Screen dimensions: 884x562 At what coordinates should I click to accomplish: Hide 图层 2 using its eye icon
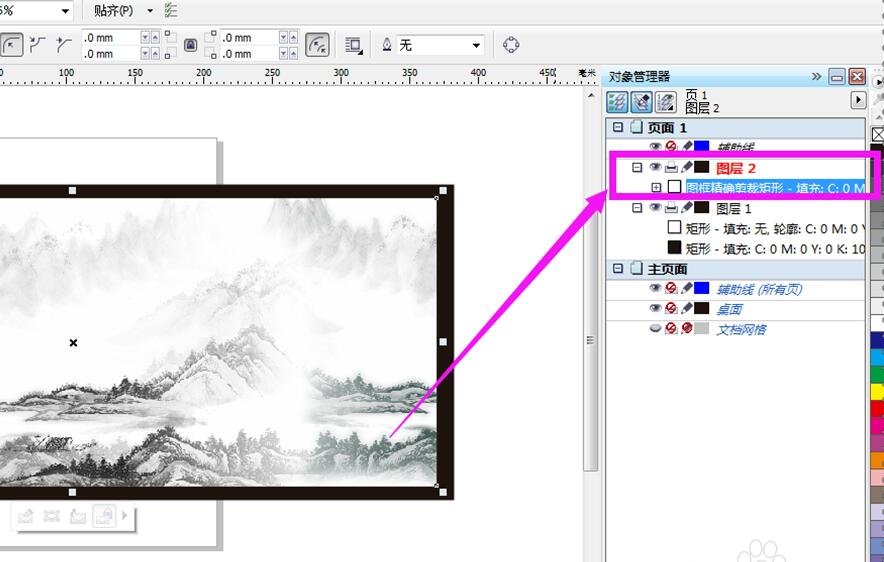tap(655, 167)
